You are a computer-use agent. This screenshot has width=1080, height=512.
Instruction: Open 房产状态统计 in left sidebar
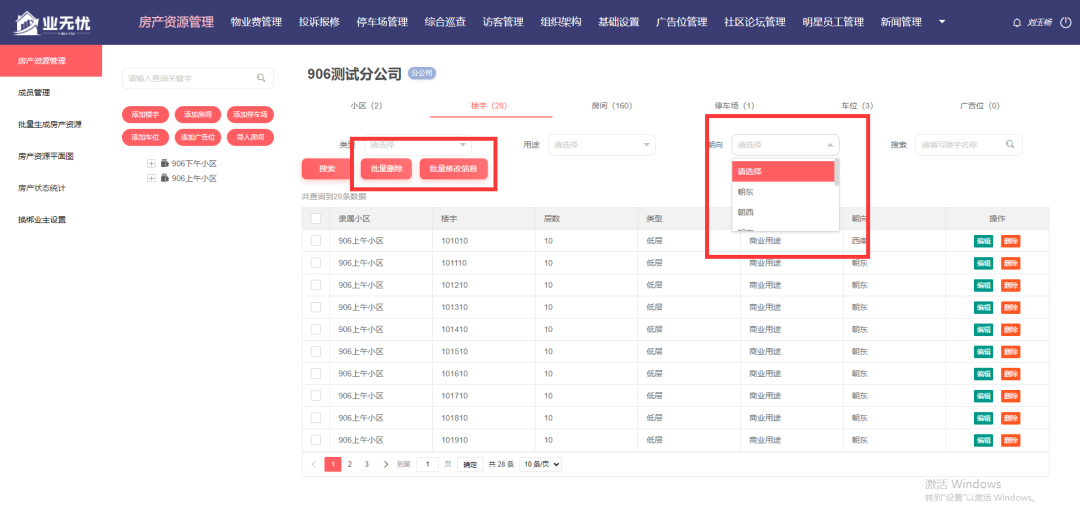(42, 188)
